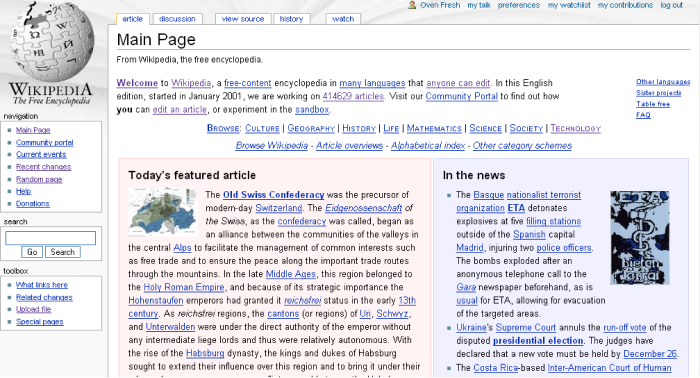Image resolution: width=700 pixels, height=378 pixels.
Task: Open the FAQ link
Action: click(643, 115)
